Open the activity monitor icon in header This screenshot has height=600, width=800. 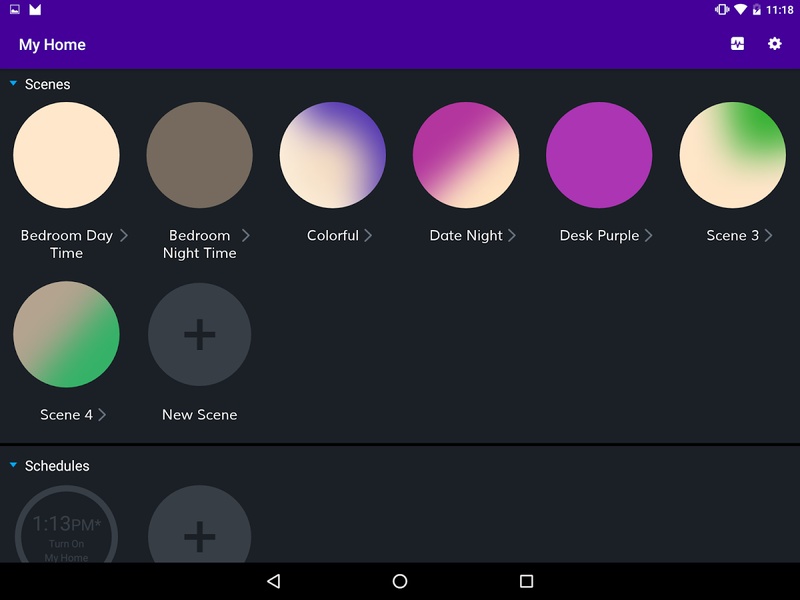737,44
